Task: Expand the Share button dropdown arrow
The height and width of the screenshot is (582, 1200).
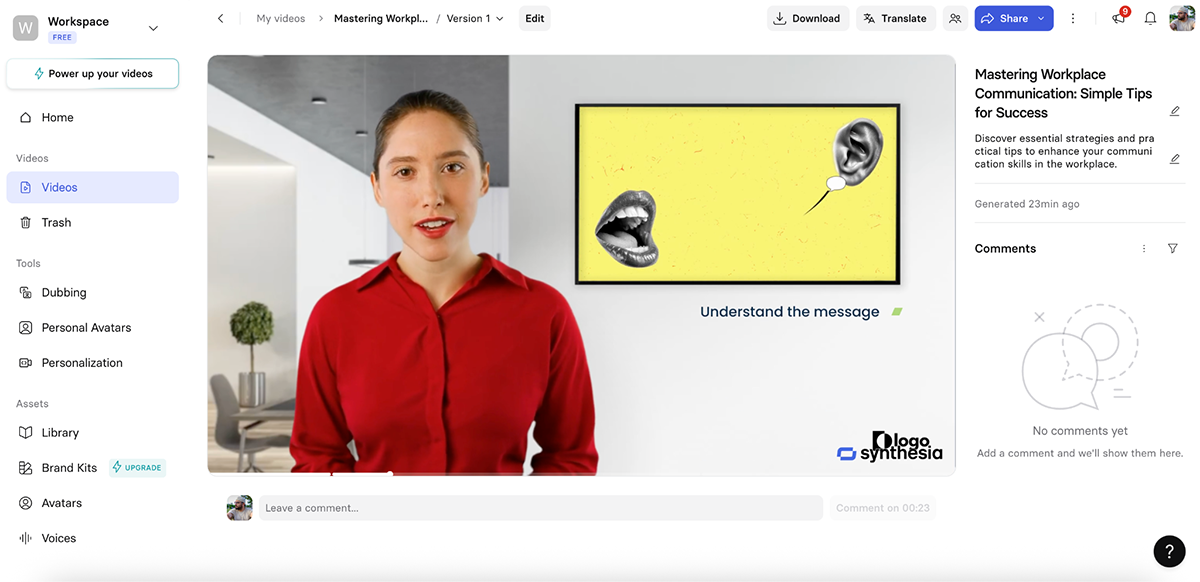Action: click(x=1041, y=18)
